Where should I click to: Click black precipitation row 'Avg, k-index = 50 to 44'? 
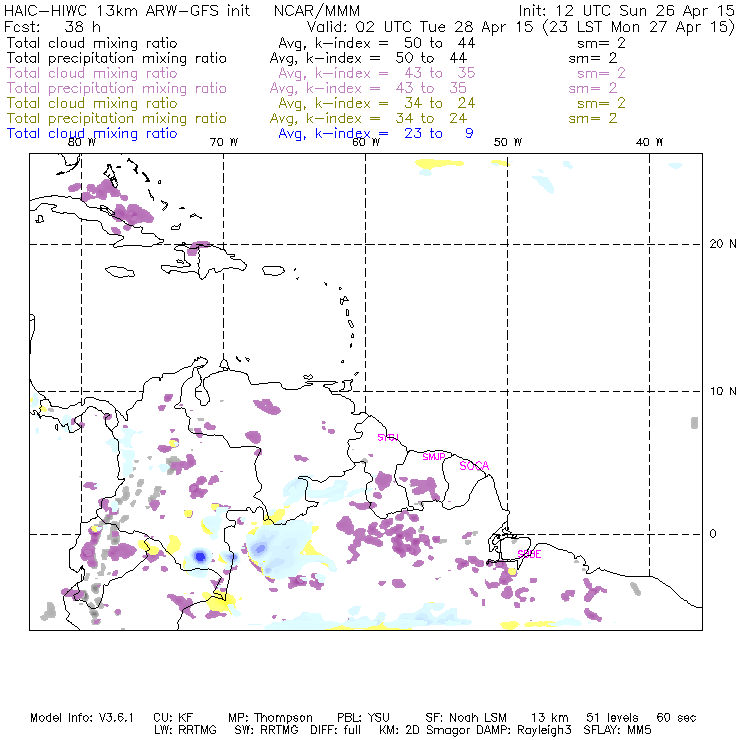368,59
